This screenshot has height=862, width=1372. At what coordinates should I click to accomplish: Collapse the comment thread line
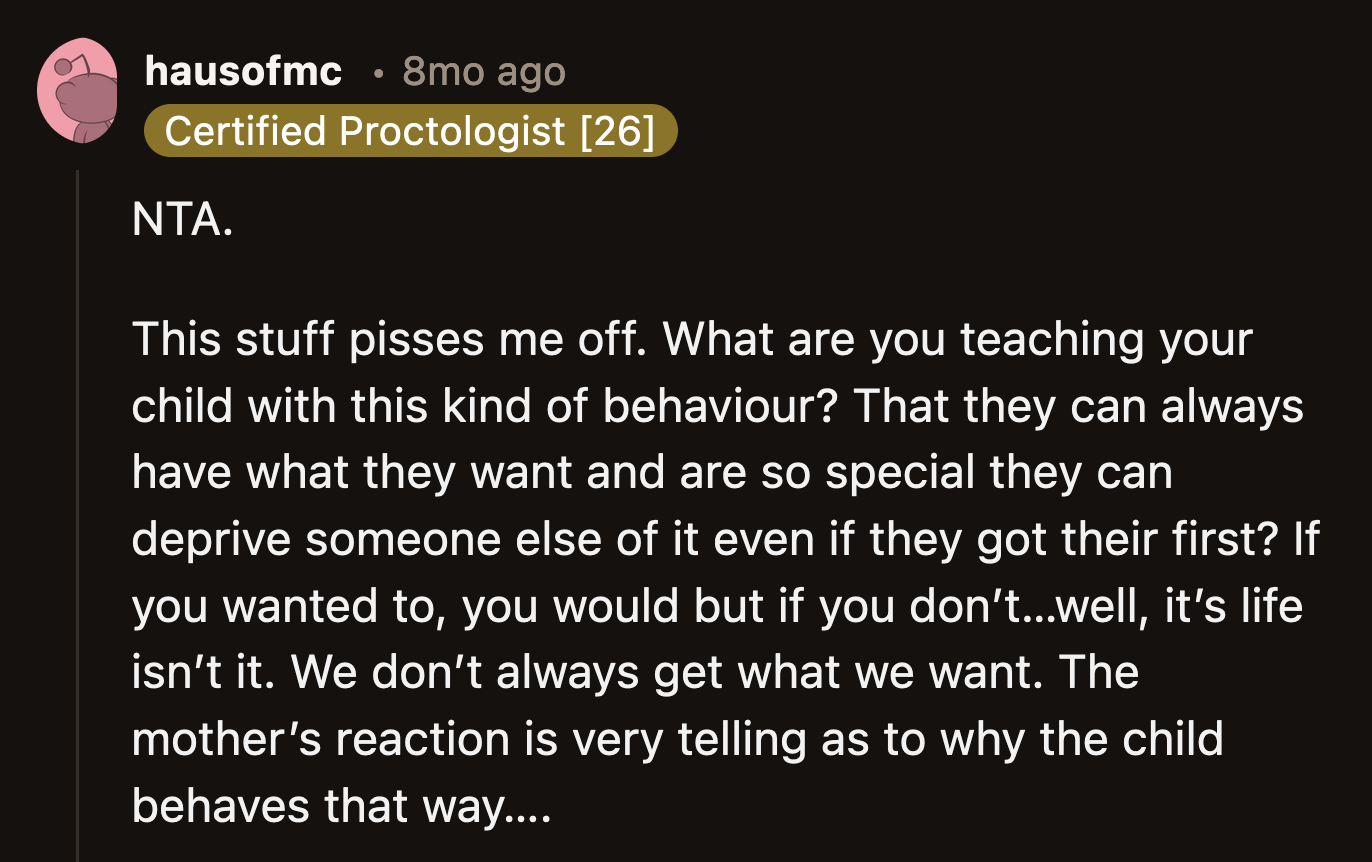tap(79, 500)
